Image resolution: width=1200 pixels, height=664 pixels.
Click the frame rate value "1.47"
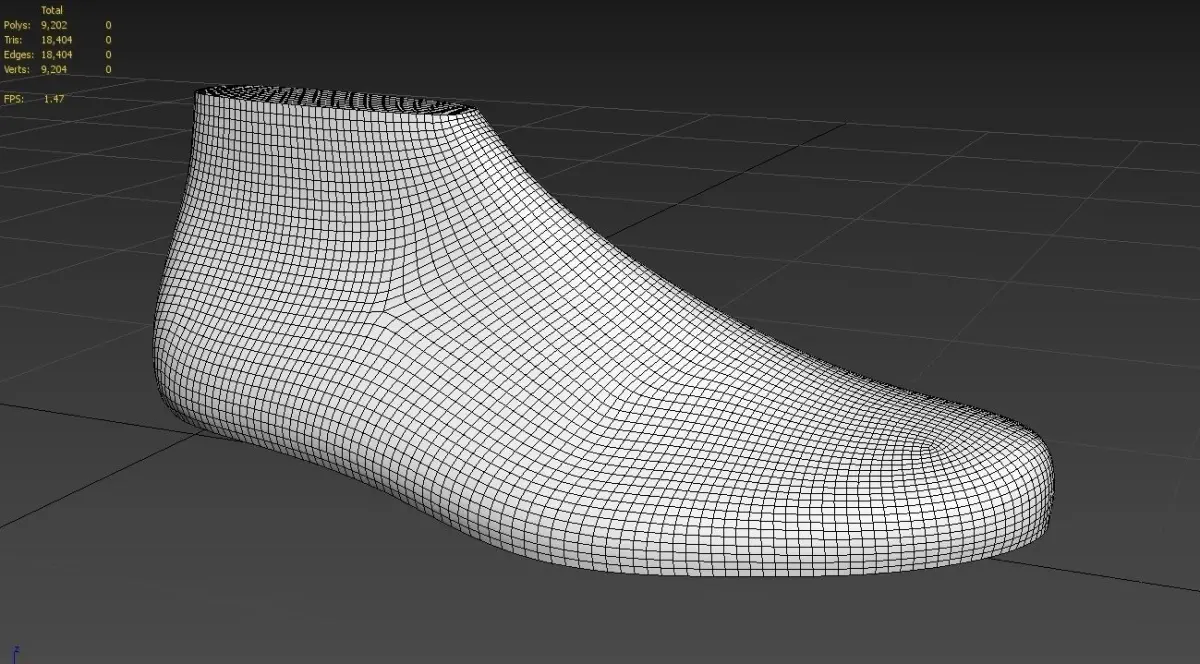tap(53, 99)
